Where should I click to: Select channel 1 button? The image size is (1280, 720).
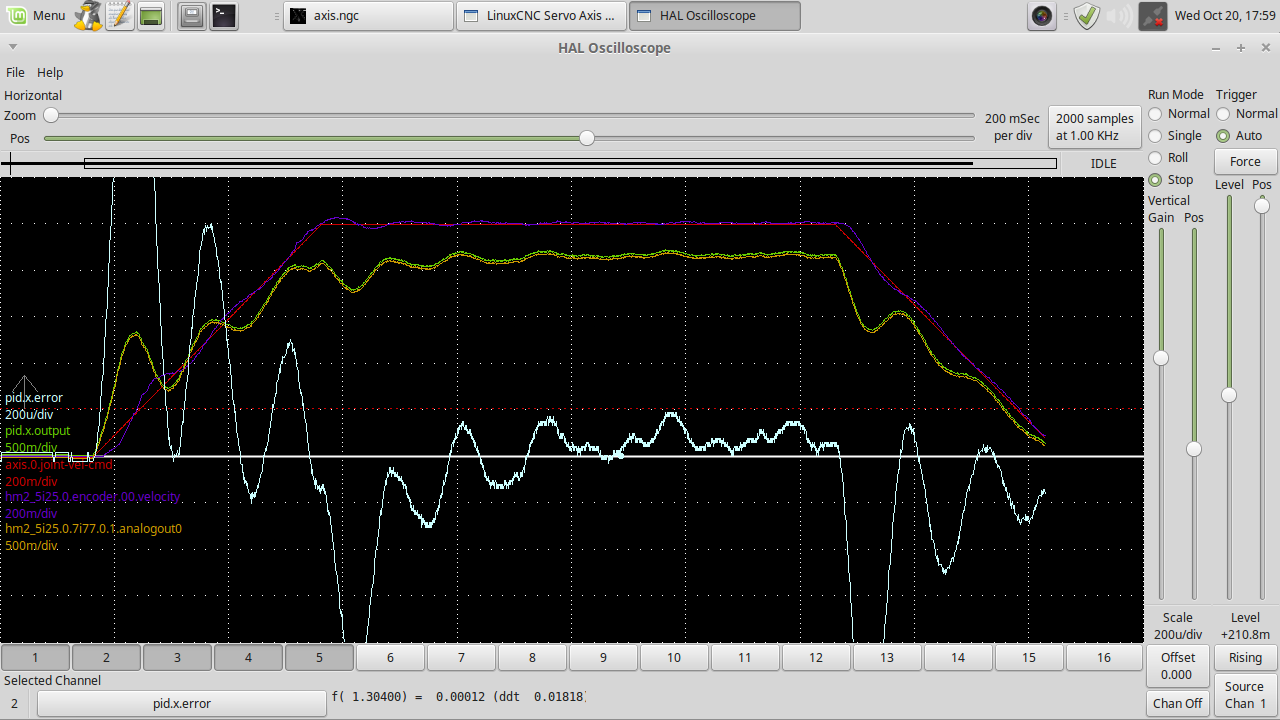point(35,657)
